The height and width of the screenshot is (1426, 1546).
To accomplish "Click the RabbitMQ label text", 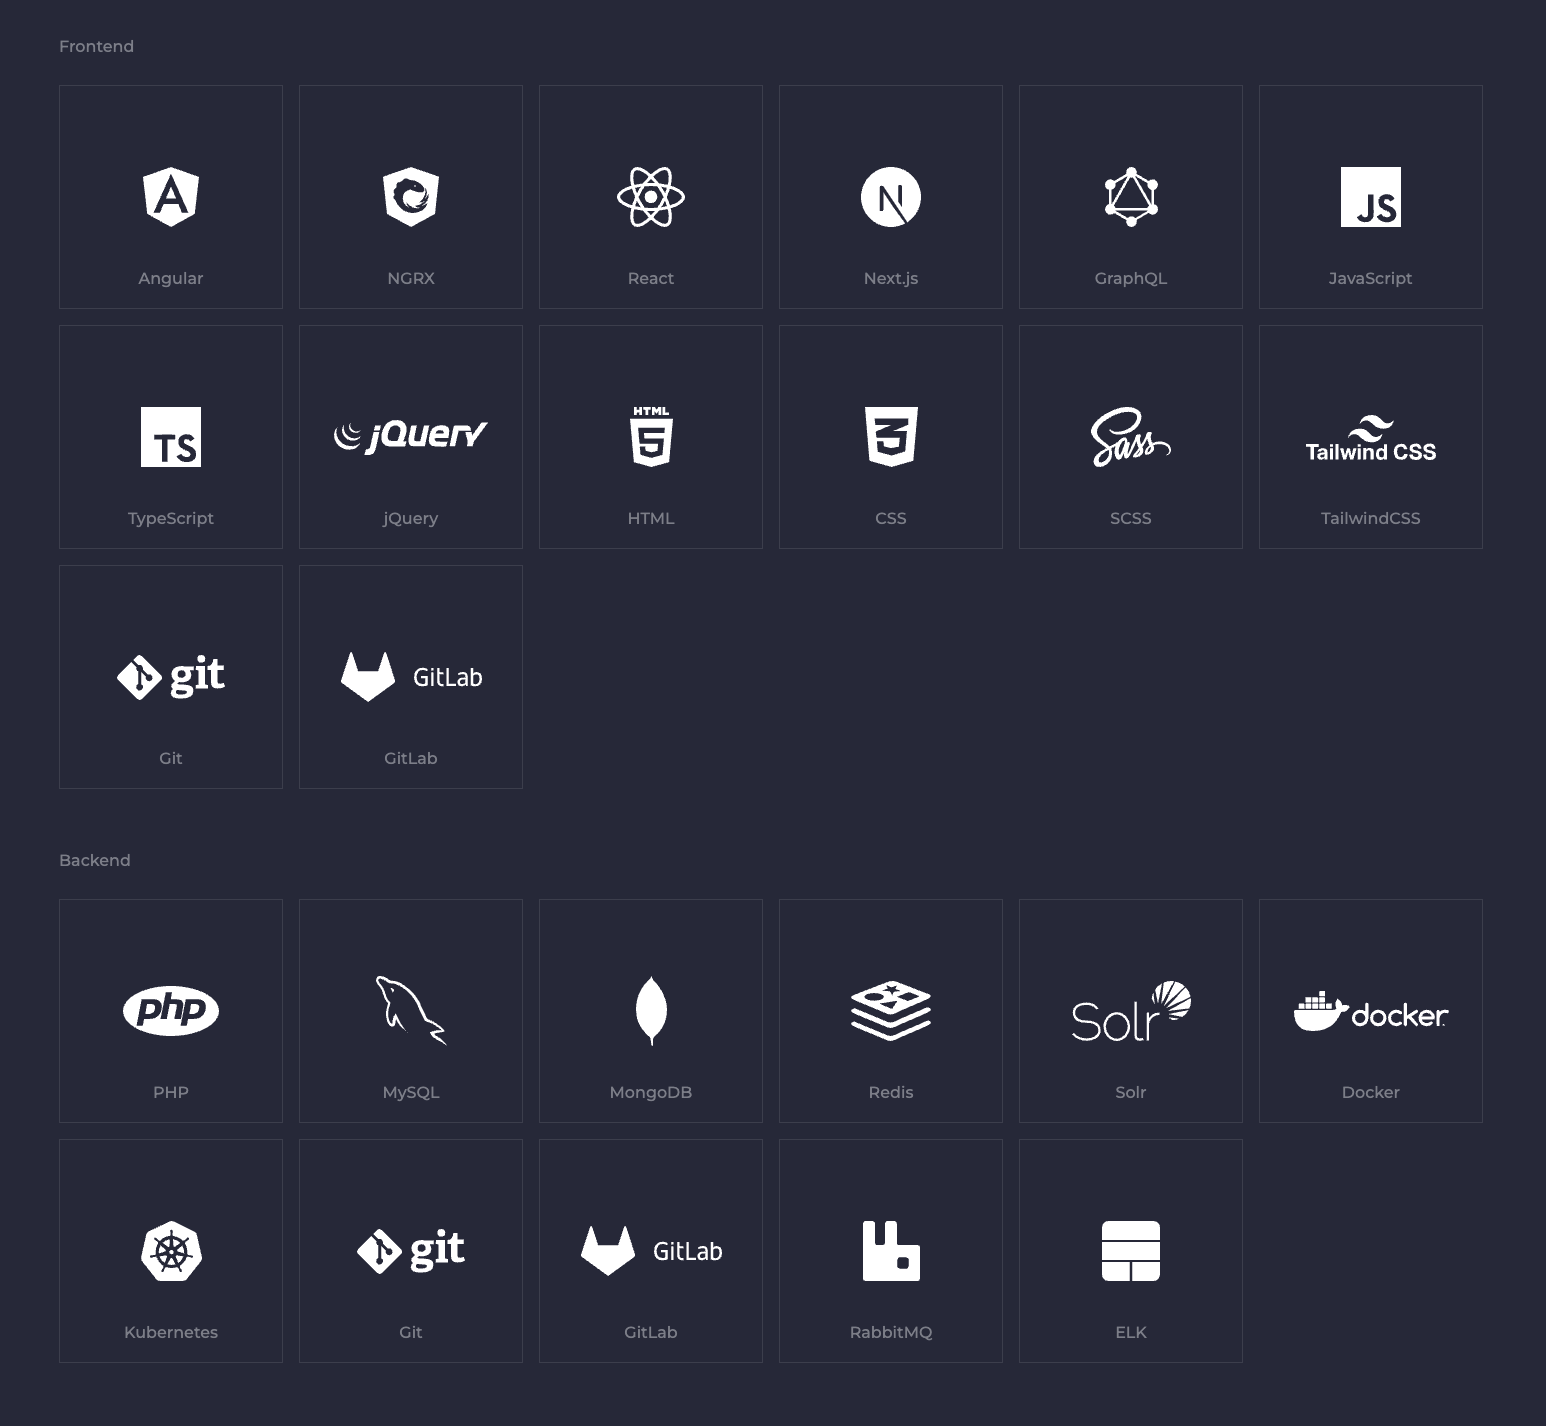I will (891, 1332).
